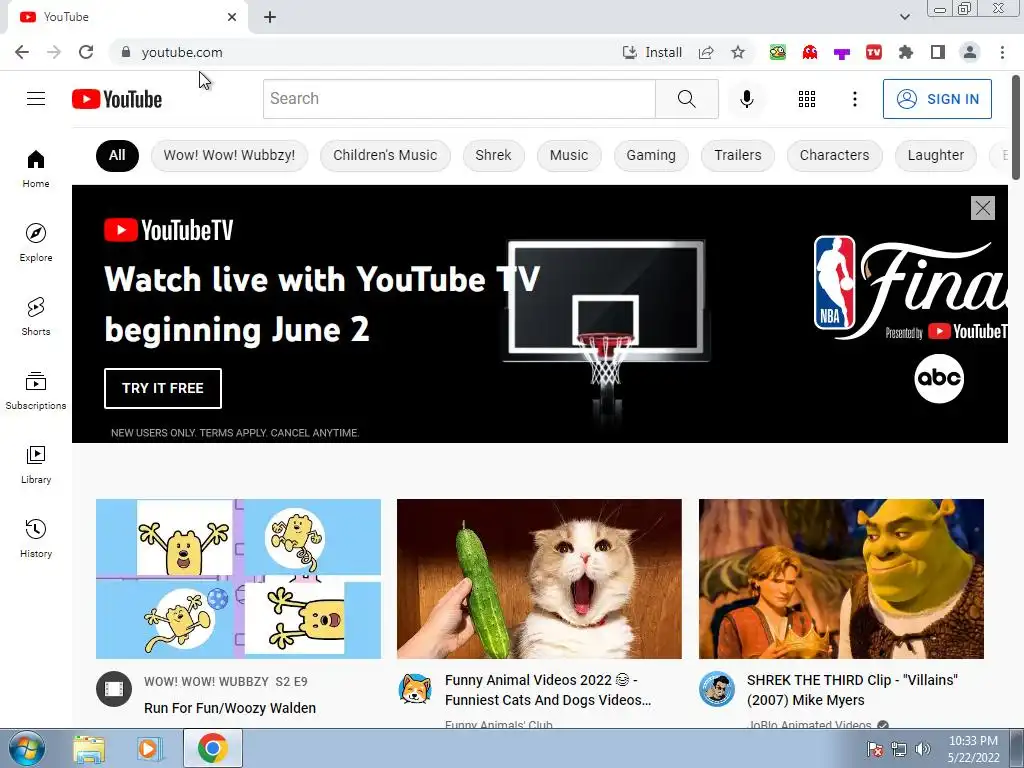Viewport: 1024px width, 768px height.
Task: Click the Install app button
Action: pyautogui.click(x=652, y=52)
